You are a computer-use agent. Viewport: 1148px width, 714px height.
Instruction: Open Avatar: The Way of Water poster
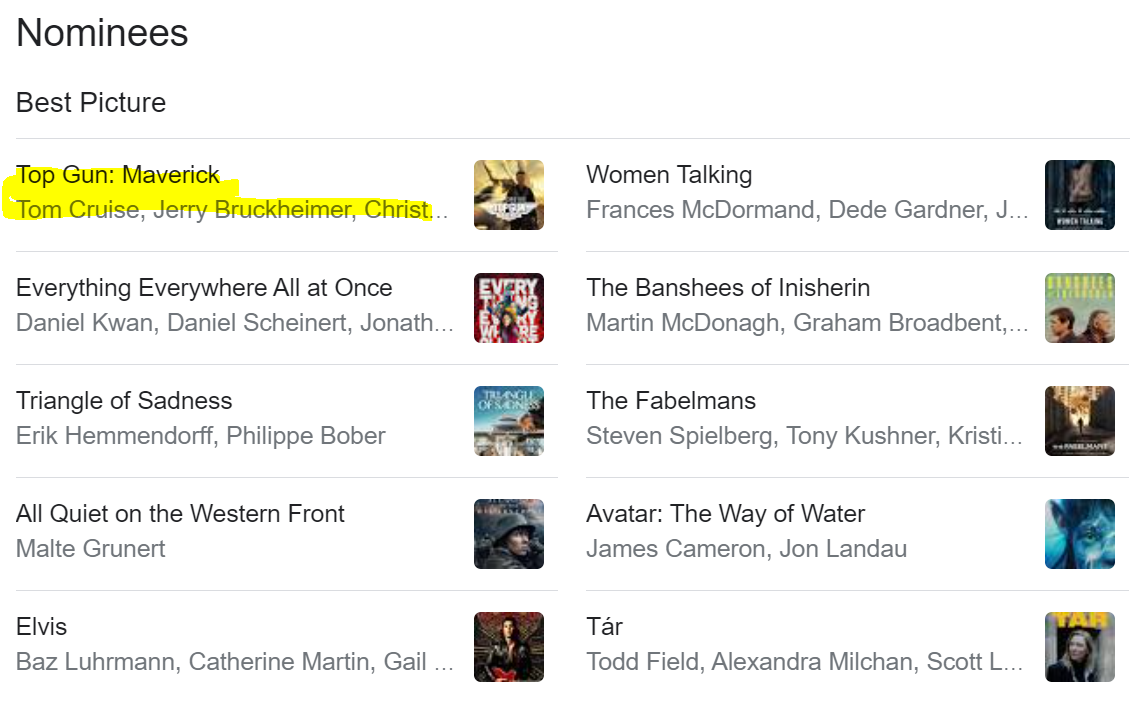pyautogui.click(x=1079, y=534)
